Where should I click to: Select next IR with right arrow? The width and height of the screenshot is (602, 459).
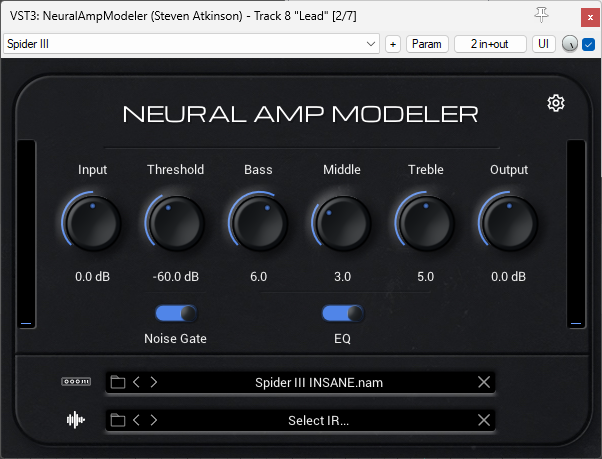click(x=154, y=420)
